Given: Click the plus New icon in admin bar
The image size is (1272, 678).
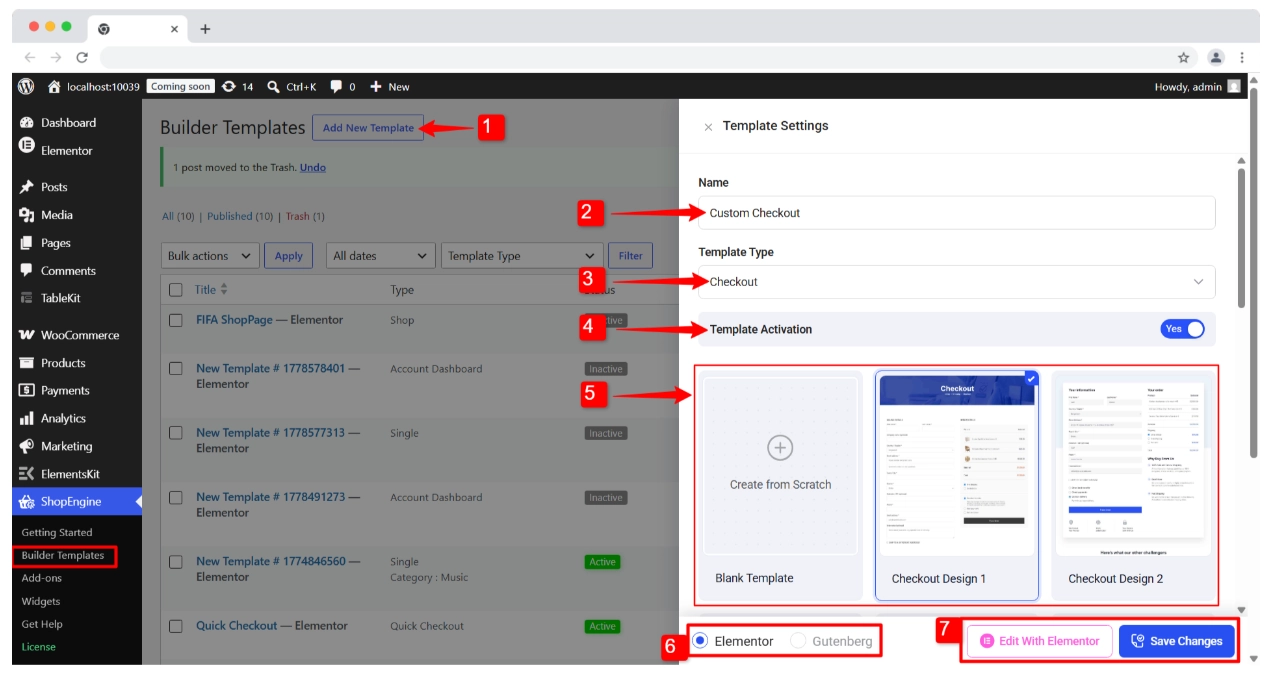Looking at the screenshot, I should click(x=376, y=87).
